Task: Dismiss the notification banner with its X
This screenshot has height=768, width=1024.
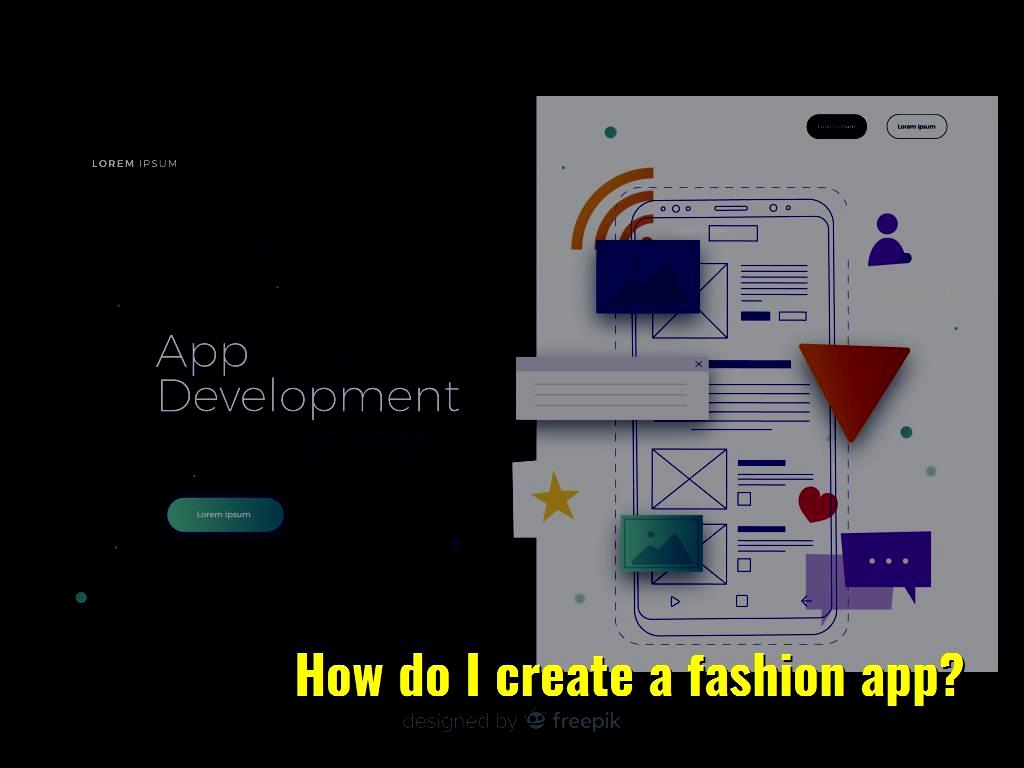Action: click(x=699, y=364)
